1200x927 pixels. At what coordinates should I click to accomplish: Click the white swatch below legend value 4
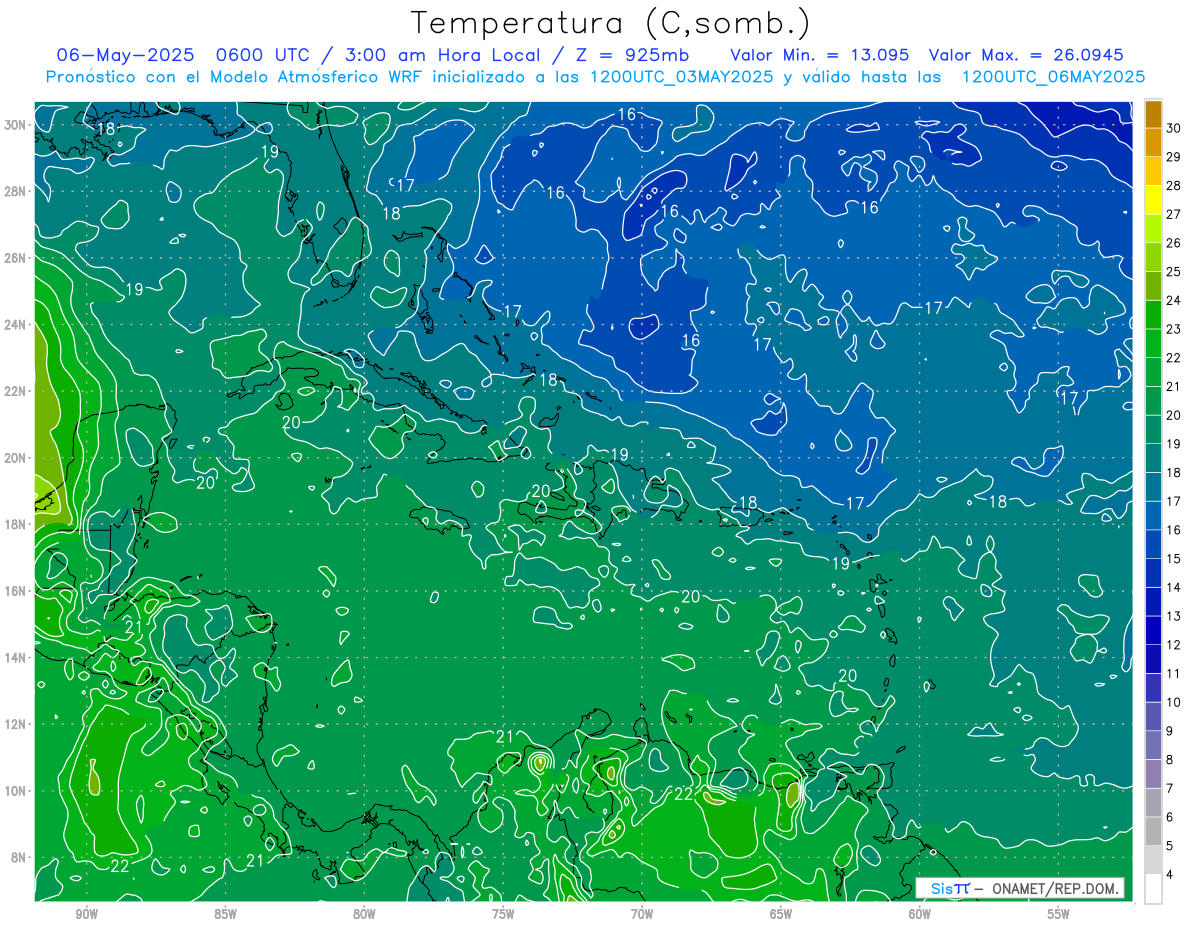click(1153, 889)
